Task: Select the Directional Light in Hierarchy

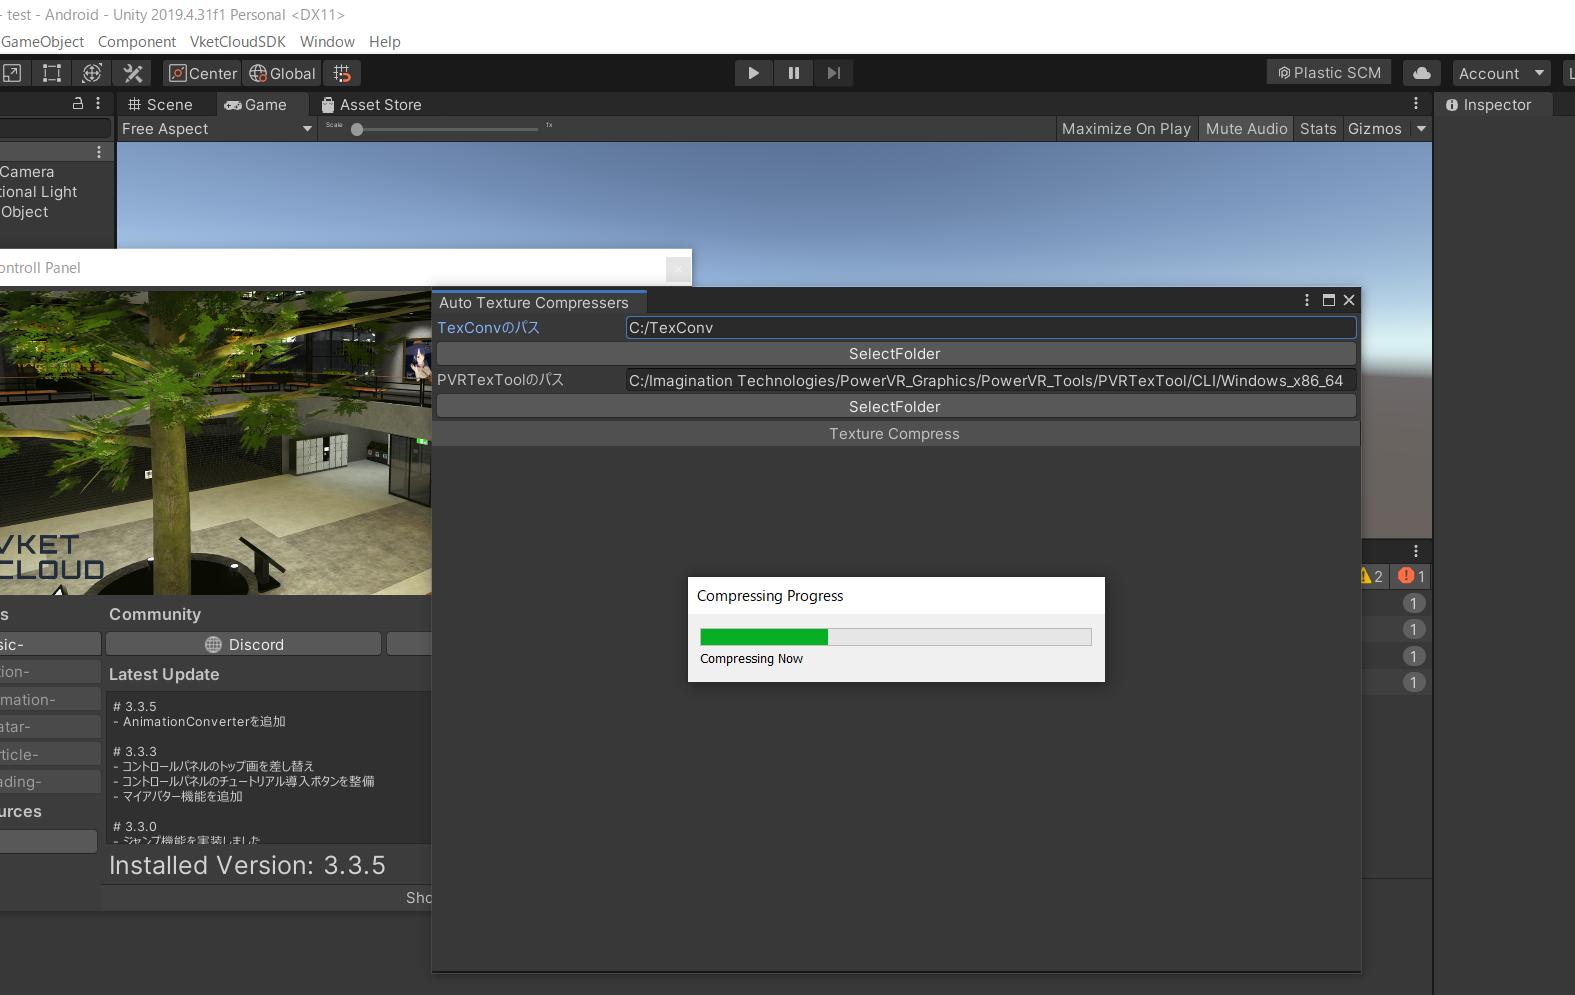Action: 39,192
